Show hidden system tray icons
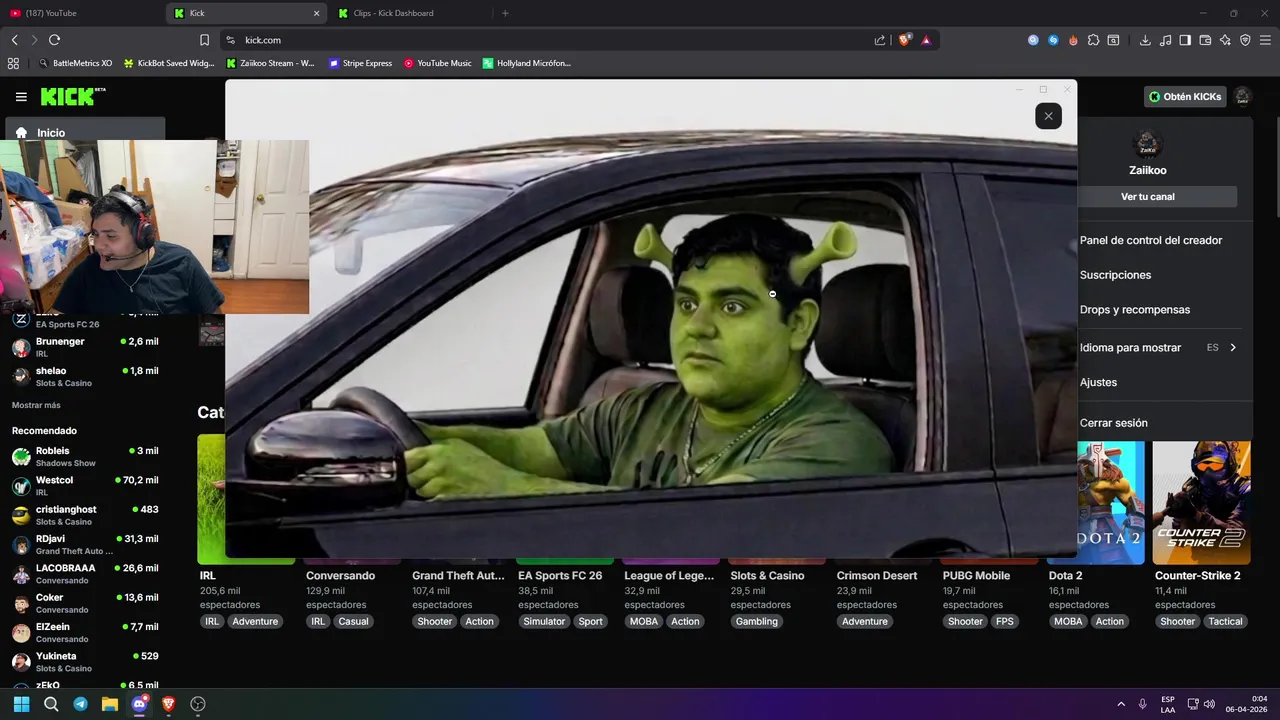 (x=1120, y=704)
